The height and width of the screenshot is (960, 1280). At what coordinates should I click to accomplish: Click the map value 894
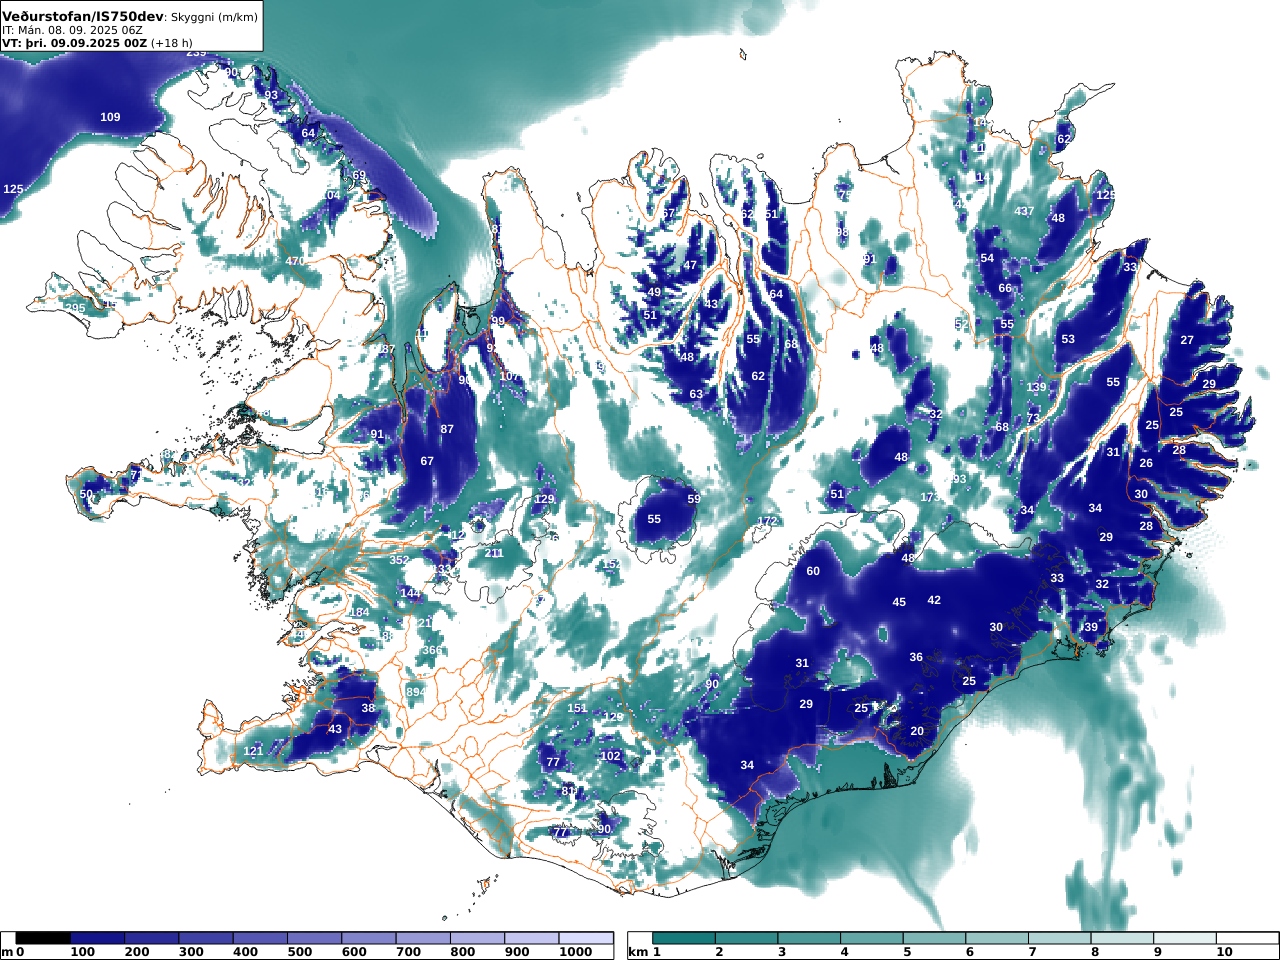416,692
